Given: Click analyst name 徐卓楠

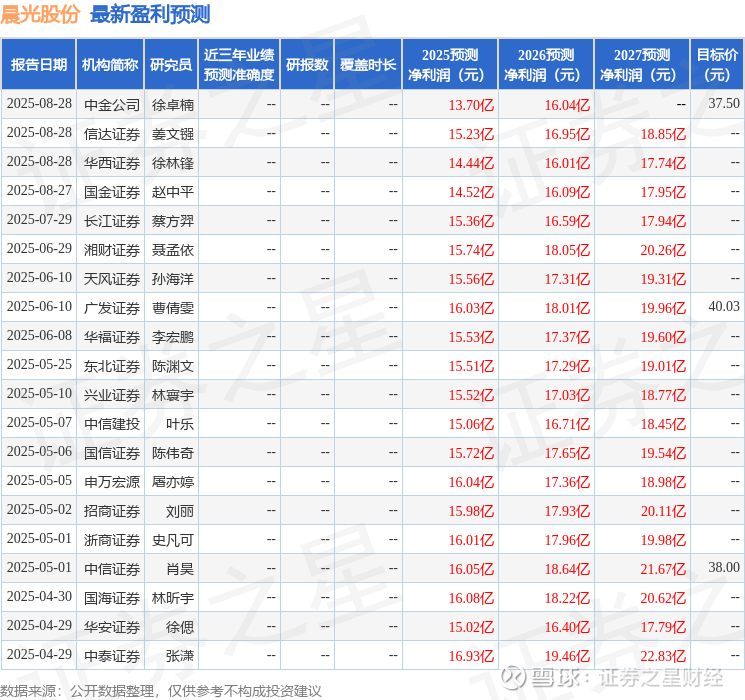Looking at the screenshot, I should coord(172,105).
